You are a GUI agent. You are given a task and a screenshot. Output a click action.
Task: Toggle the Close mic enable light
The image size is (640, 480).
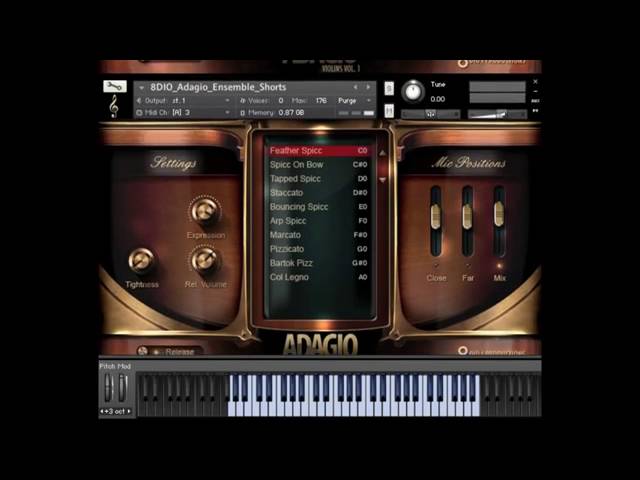pyautogui.click(x=436, y=265)
